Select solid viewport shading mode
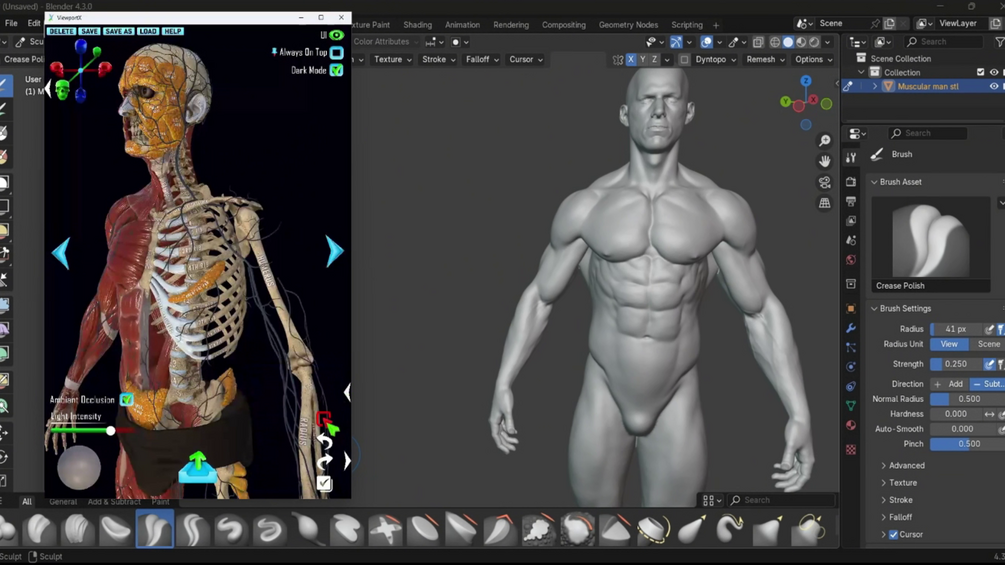Screen dimensions: 1005x565 pos(788,42)
